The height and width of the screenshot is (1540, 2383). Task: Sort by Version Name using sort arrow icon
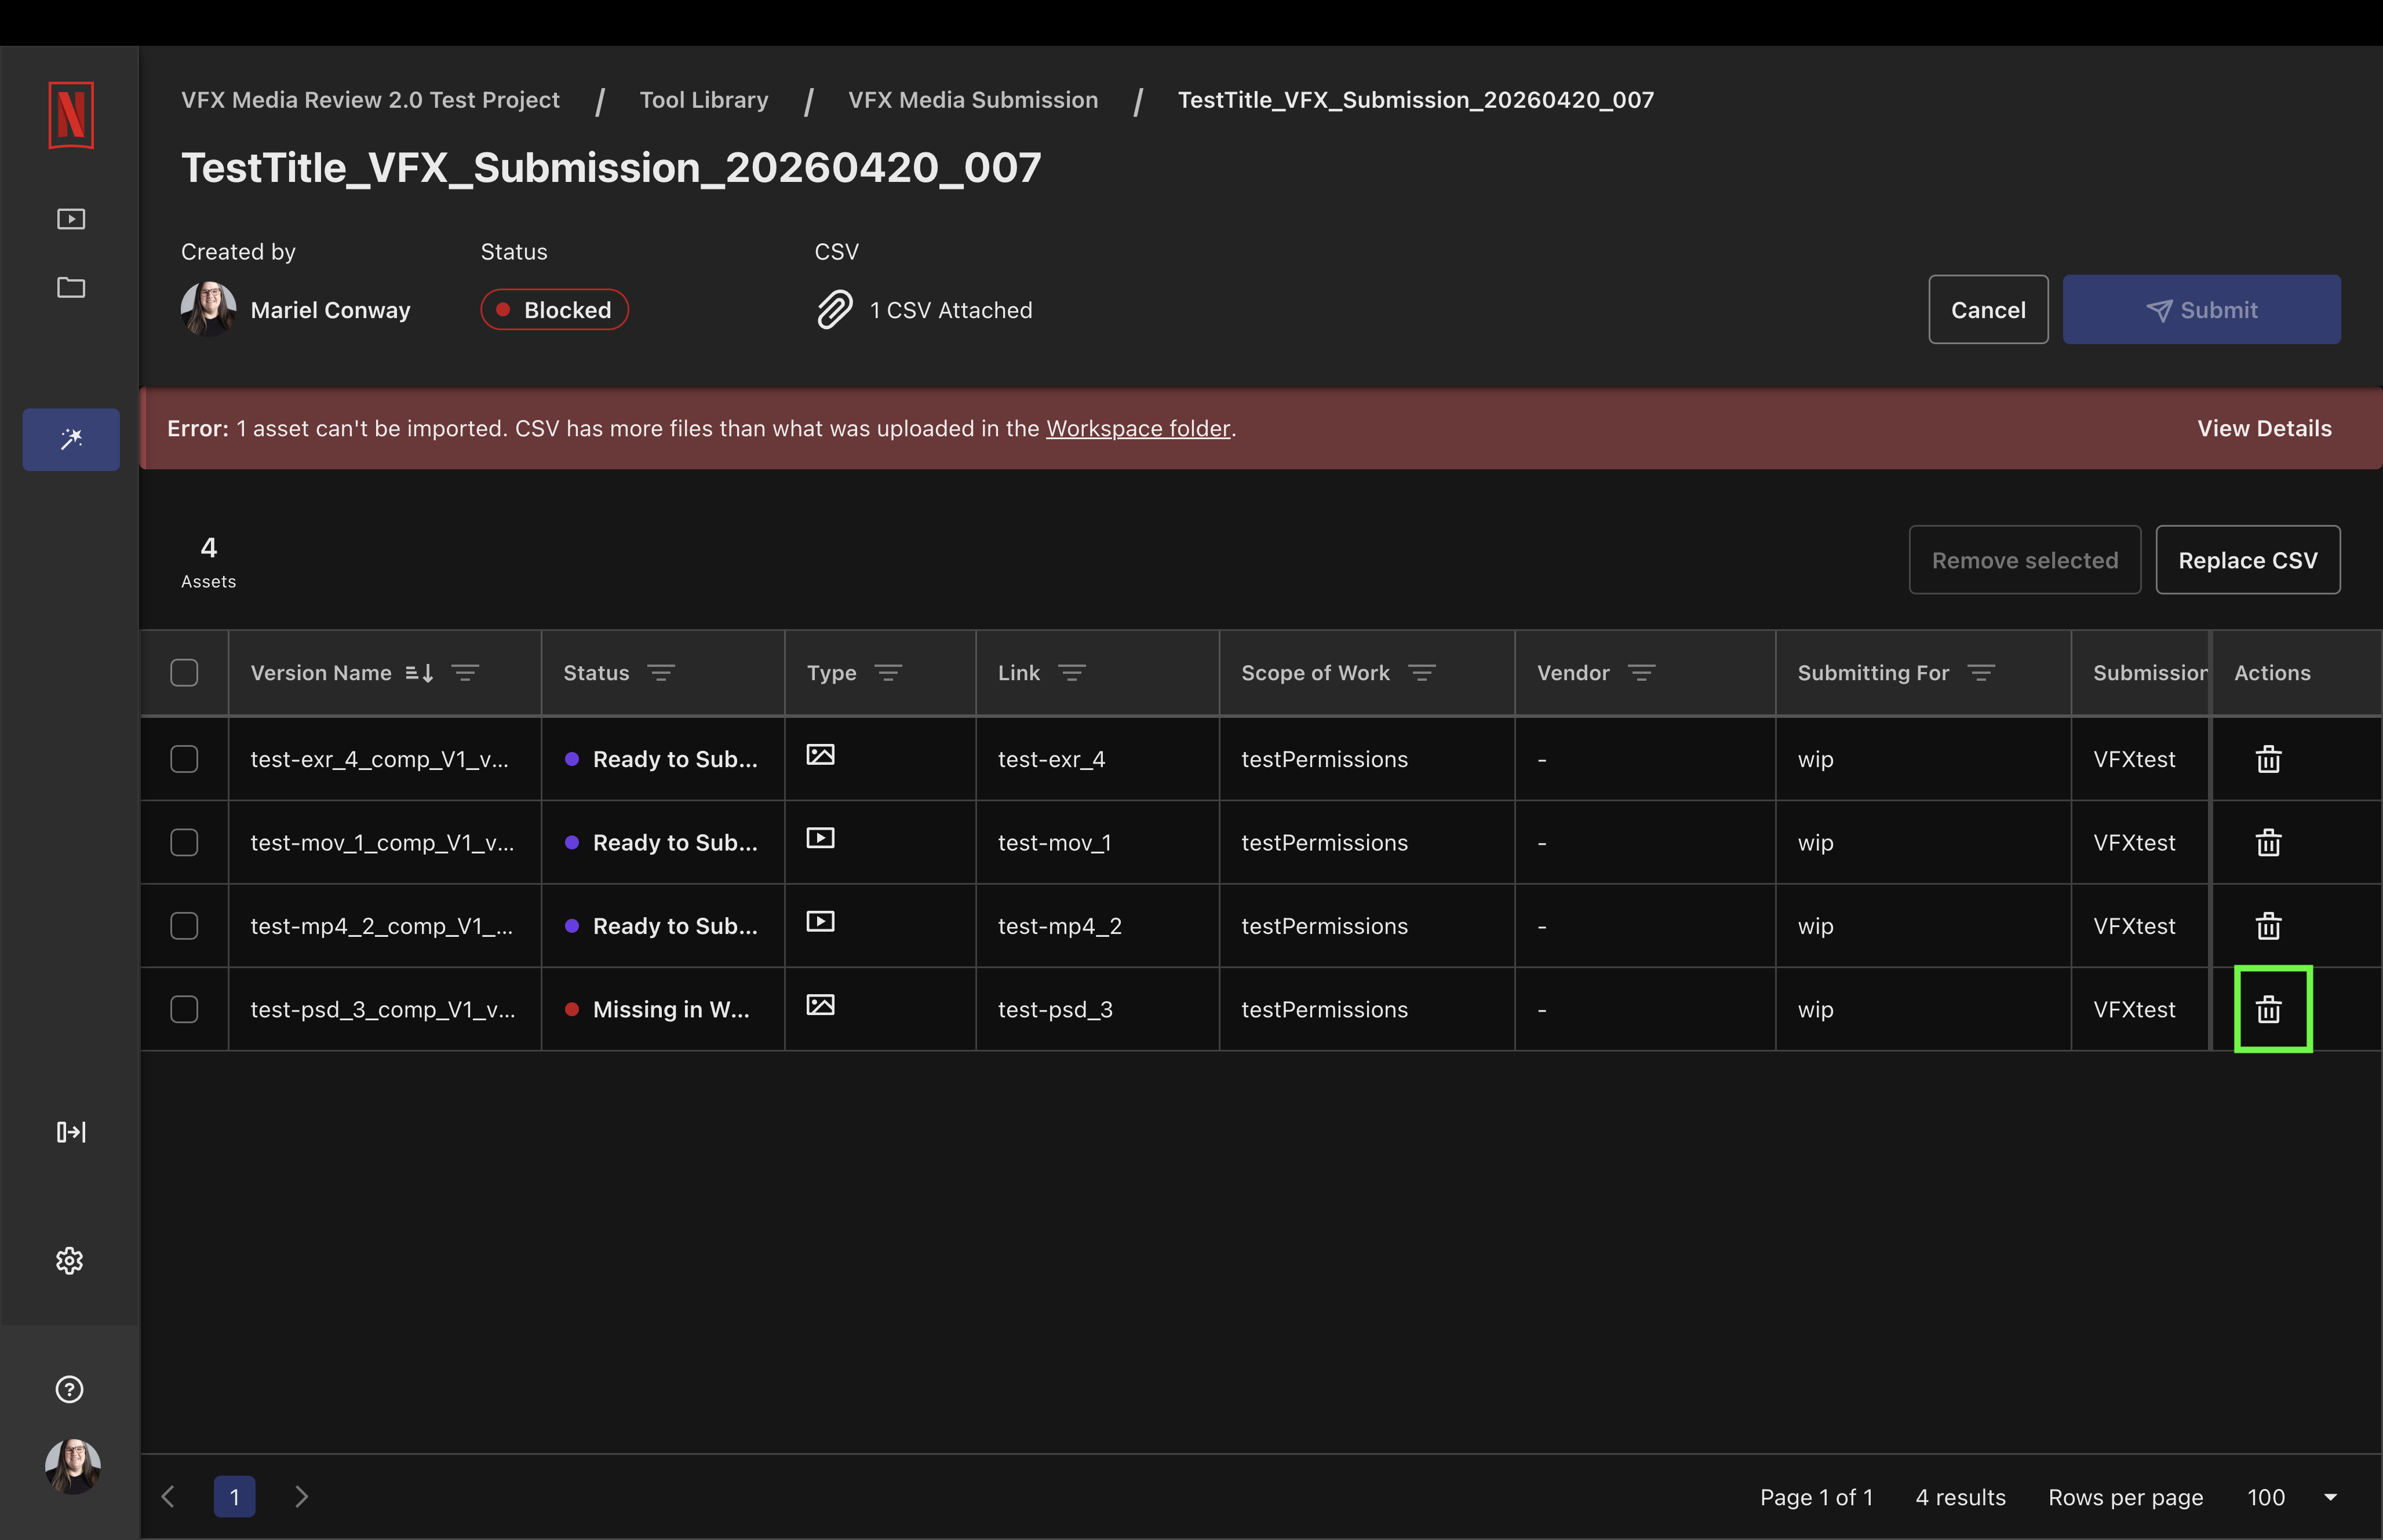pos(419,673)
